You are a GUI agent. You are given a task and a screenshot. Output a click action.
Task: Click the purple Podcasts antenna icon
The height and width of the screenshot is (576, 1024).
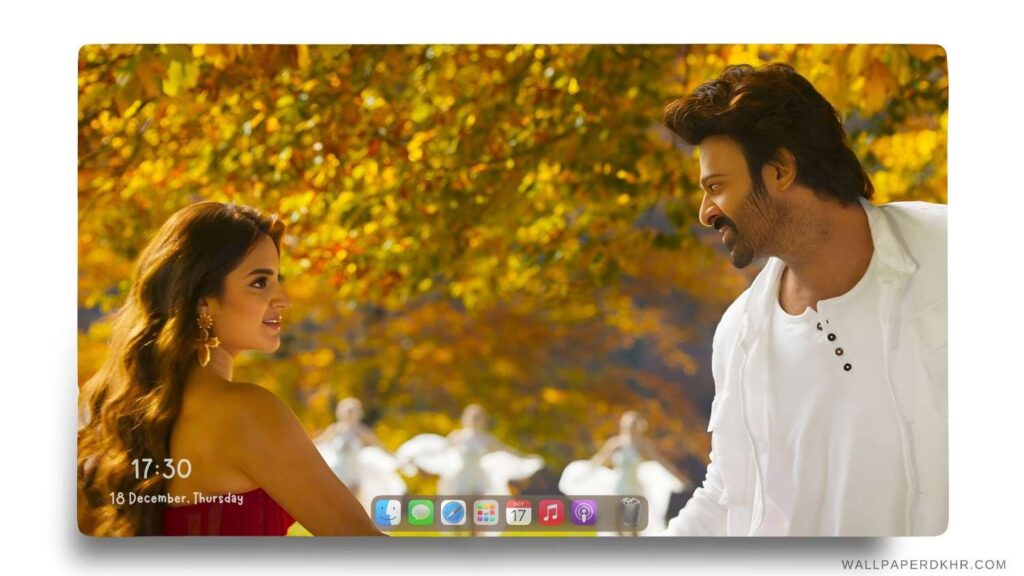click(x=584, y=510)
